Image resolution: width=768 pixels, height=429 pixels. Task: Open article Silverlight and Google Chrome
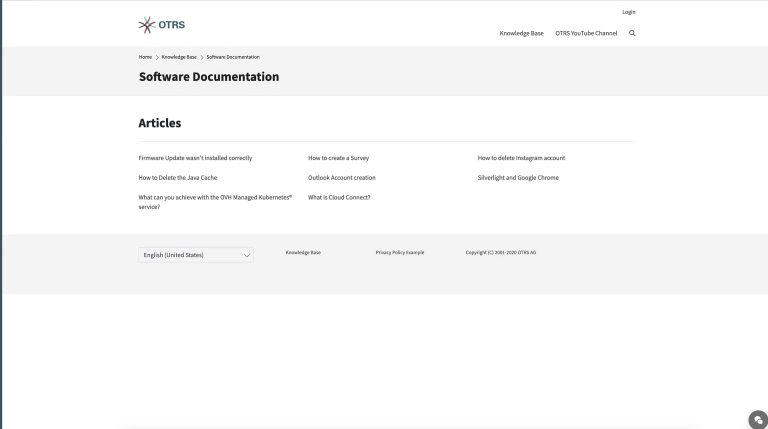point(518,178)
